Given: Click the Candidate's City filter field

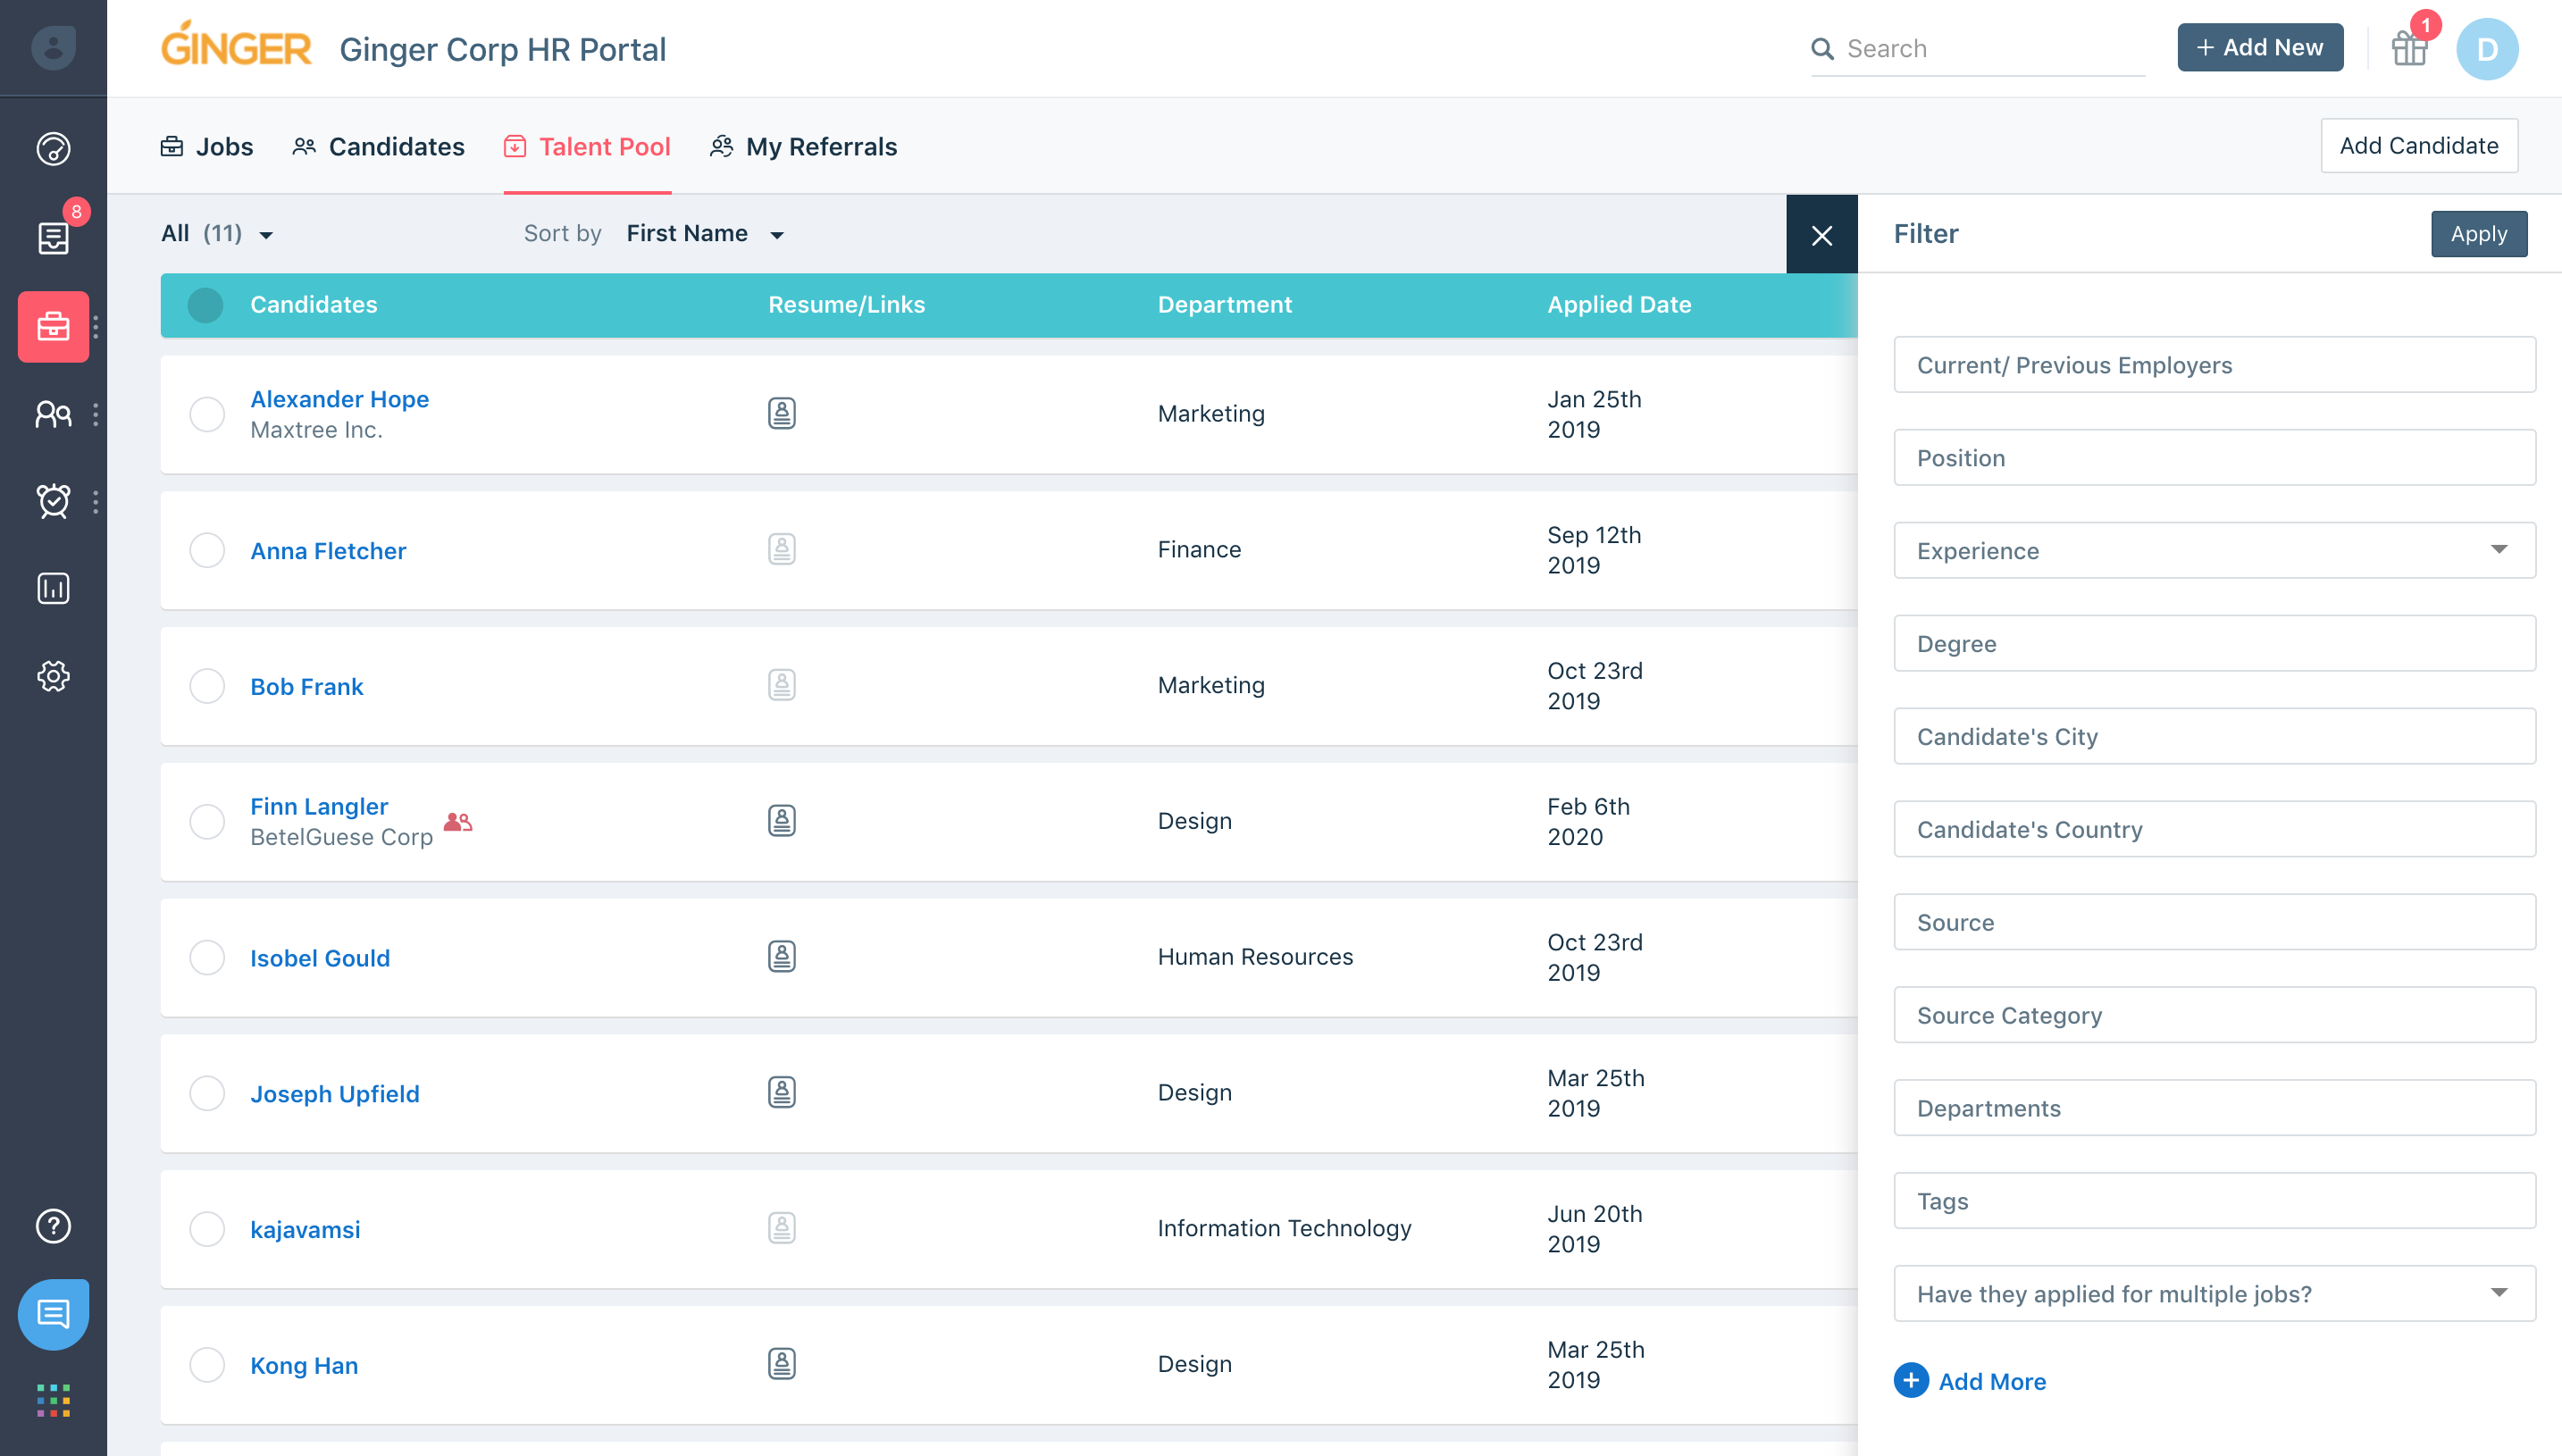Looking at the screenshot, I should click(x=2213, y=736).
